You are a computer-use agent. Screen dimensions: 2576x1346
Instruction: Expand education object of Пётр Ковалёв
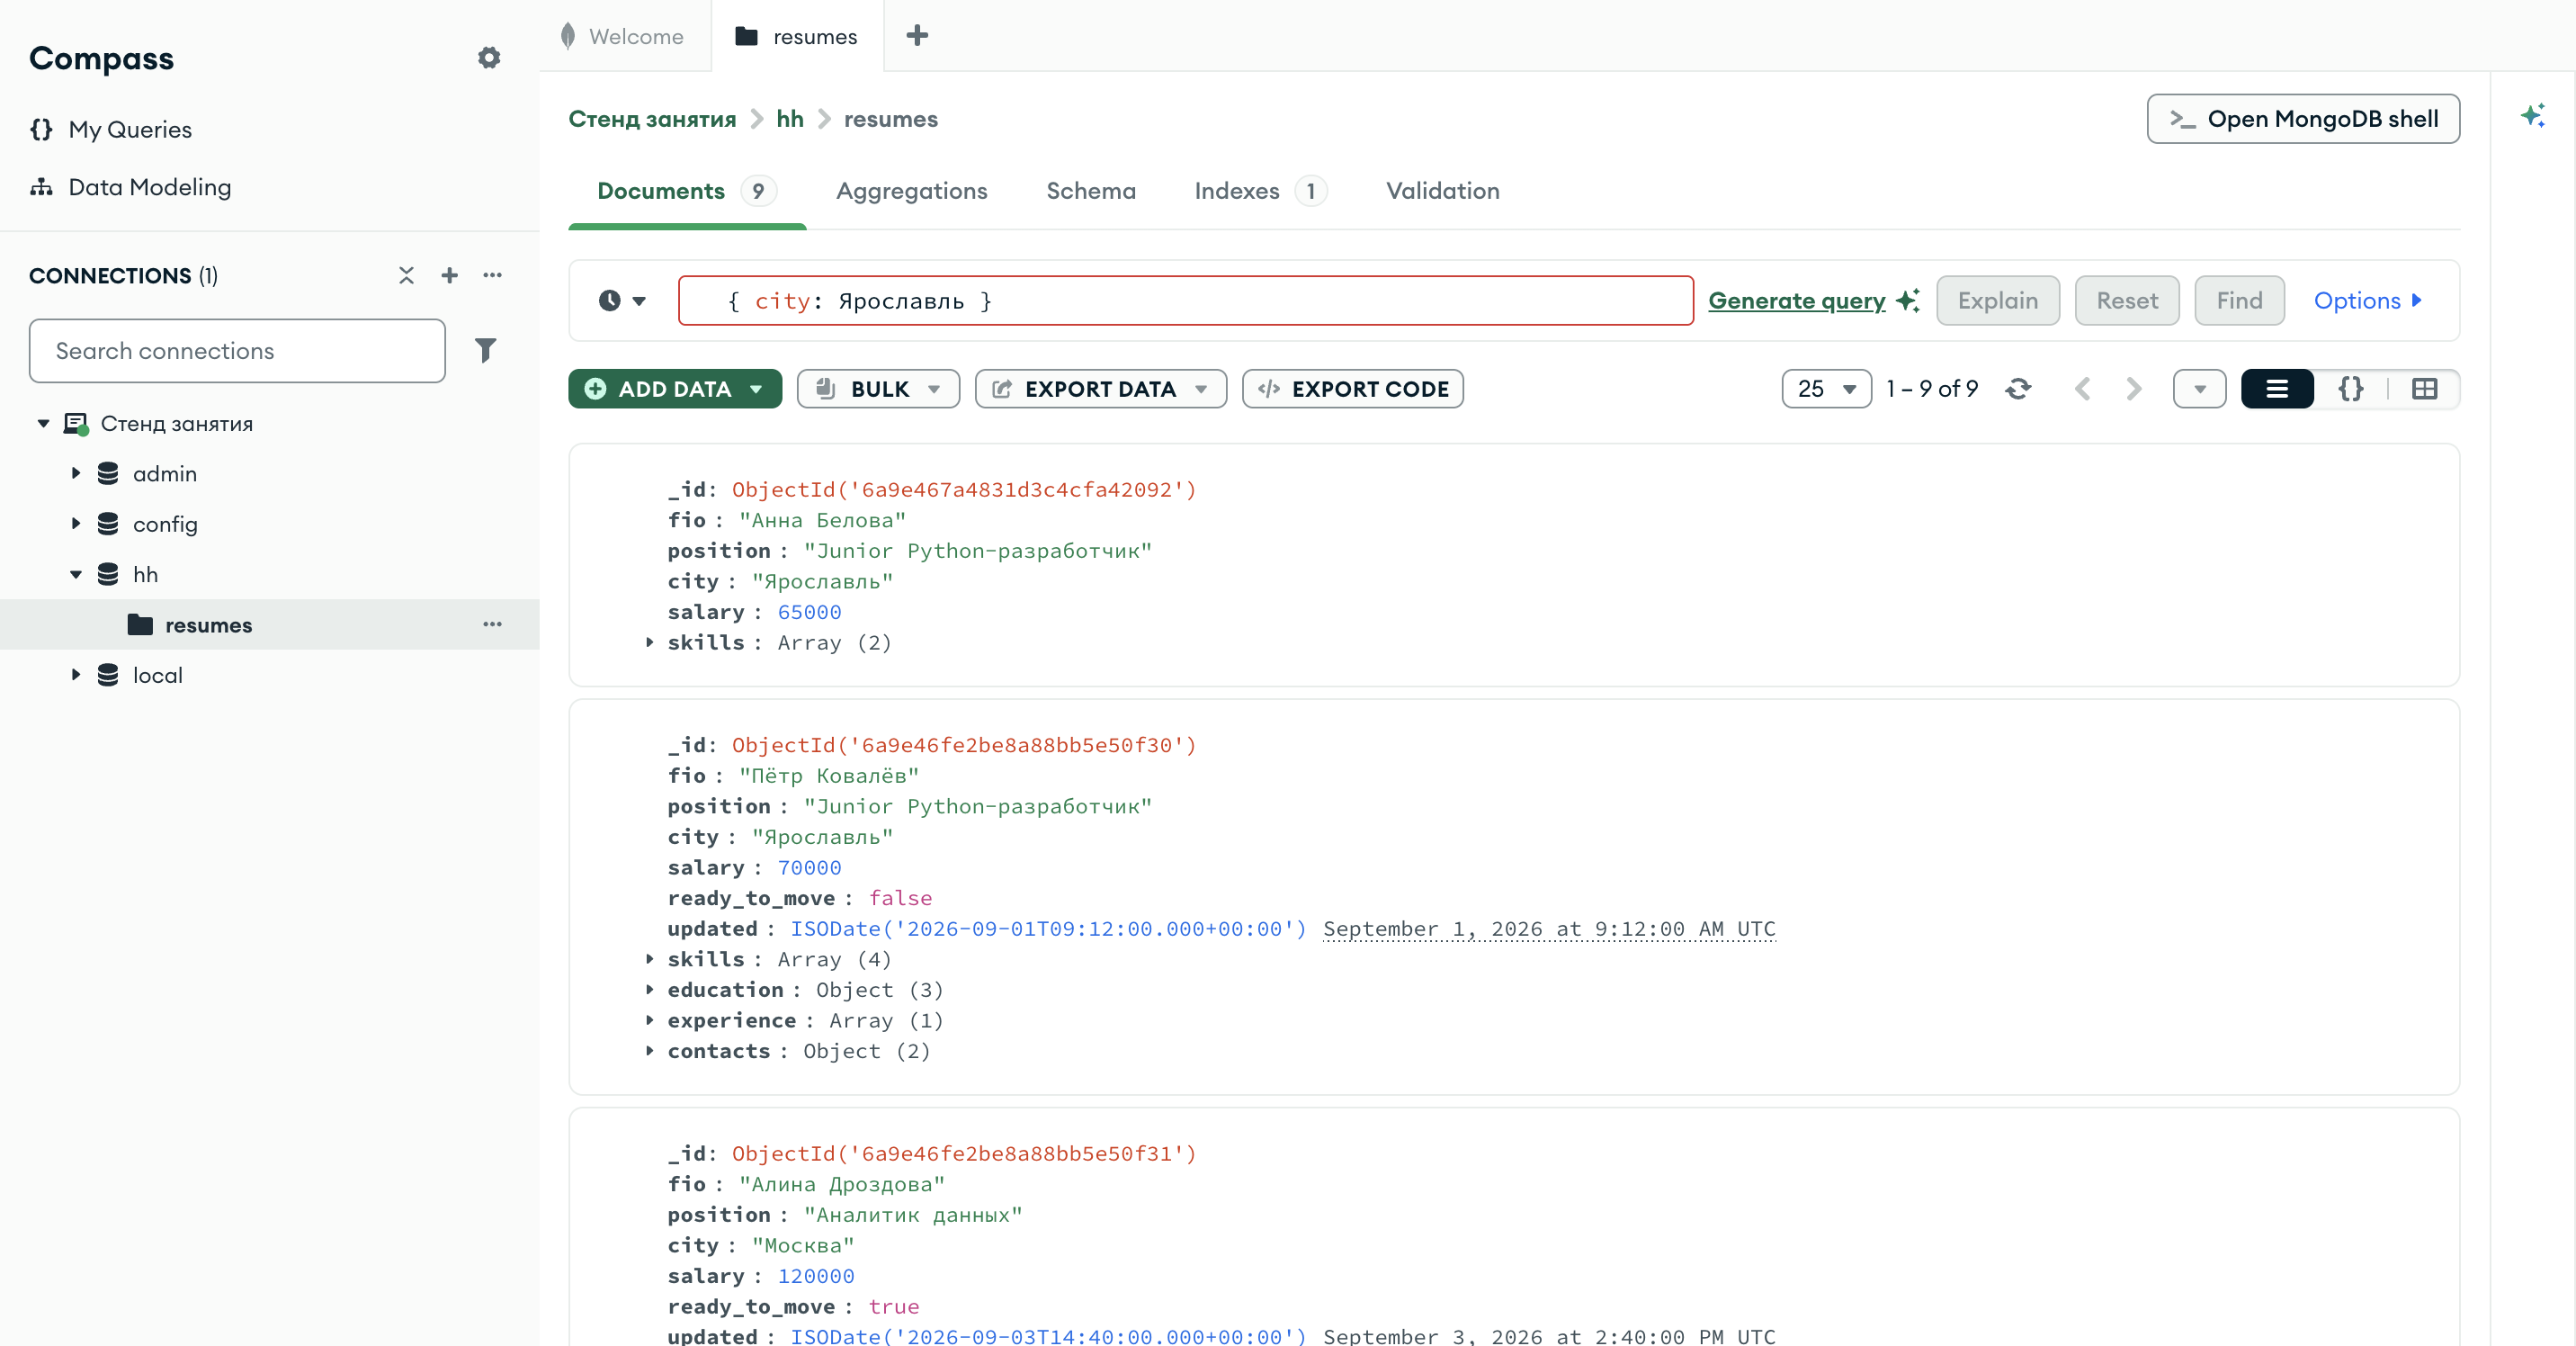click(x=650, y=989)
